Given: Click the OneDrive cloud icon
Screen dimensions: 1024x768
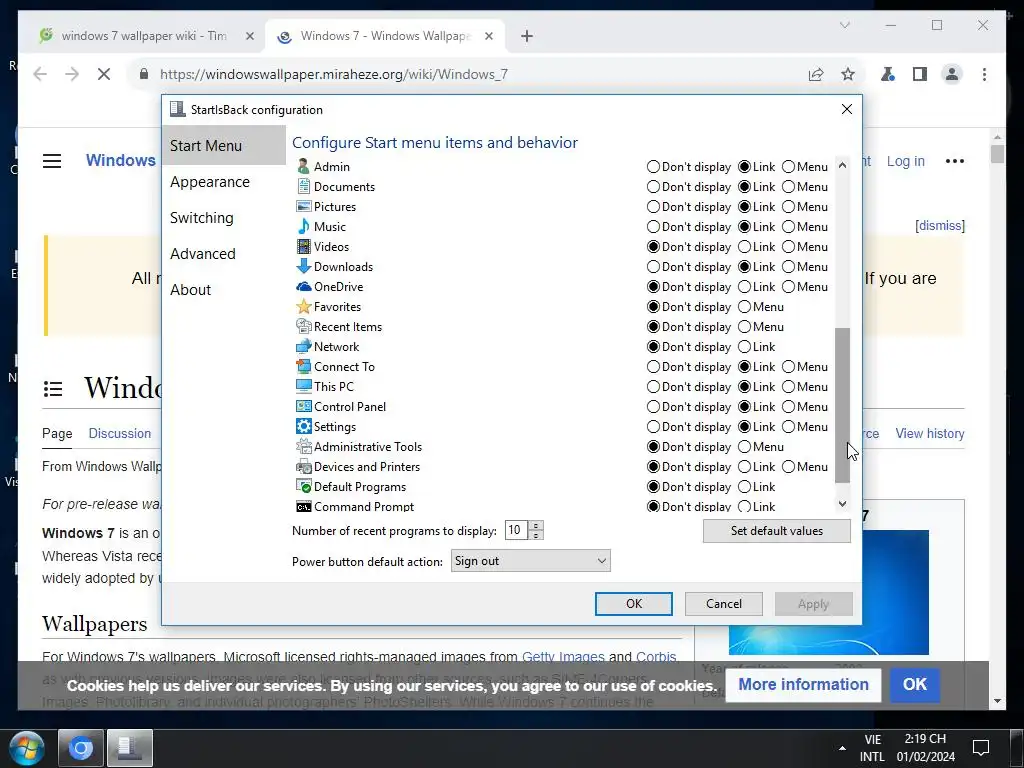Looking at the screenshot, I should (x=303, y=287).
